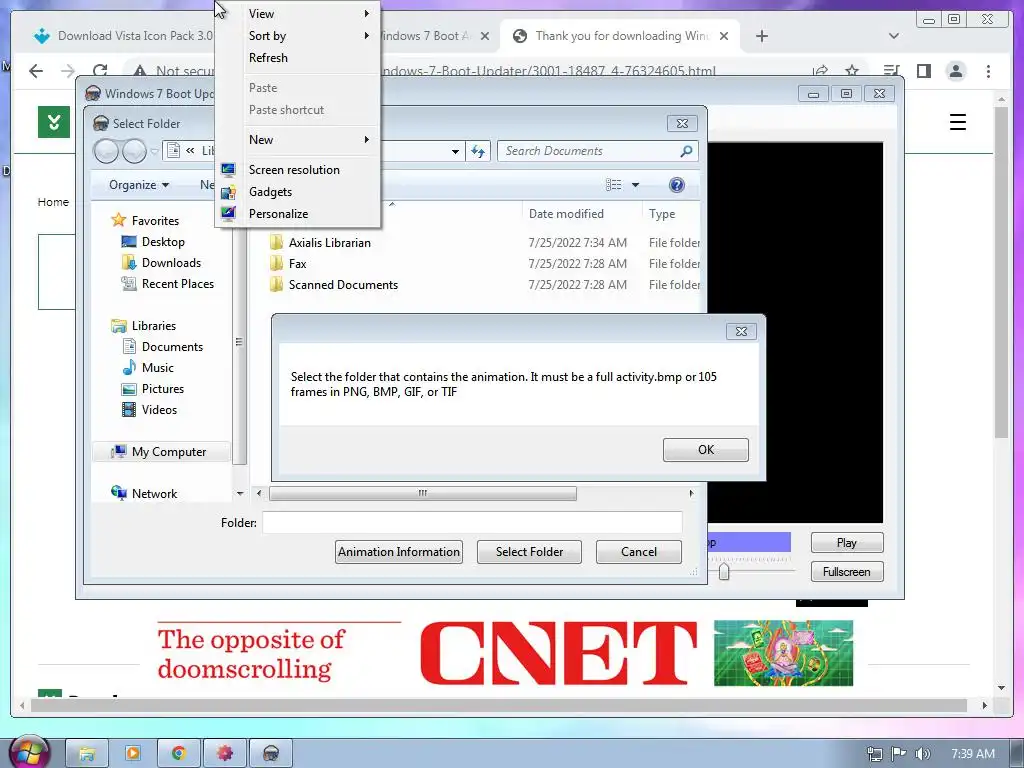The image size is (1024, 768).
Task: Open the Boot Updater taskbar icon
Action: [x=270, y=754]
